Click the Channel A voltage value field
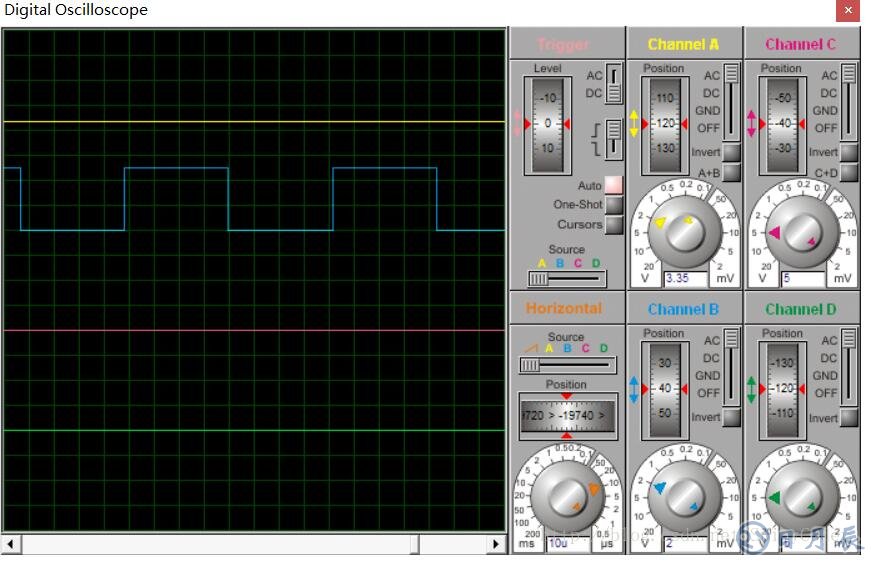 pyautogui.click(x=686, y=278)
